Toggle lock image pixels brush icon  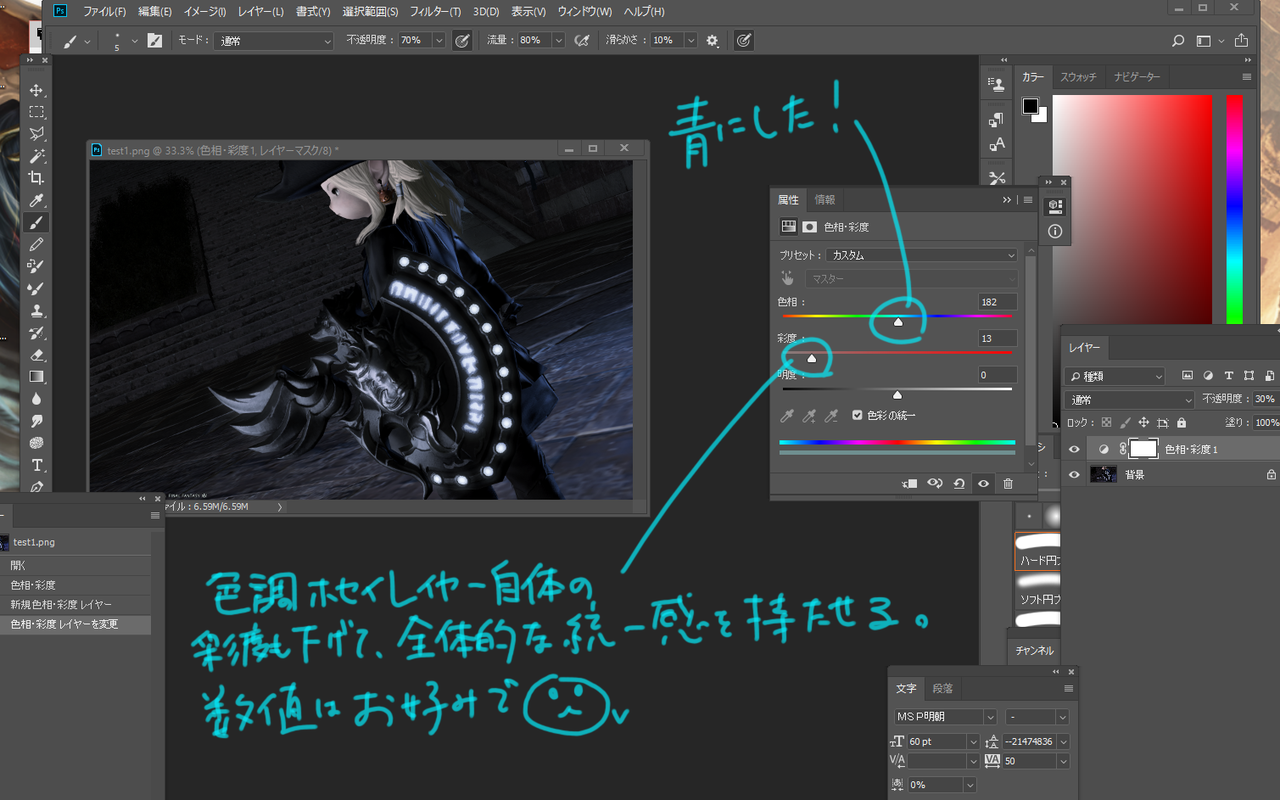point(1125,423)
